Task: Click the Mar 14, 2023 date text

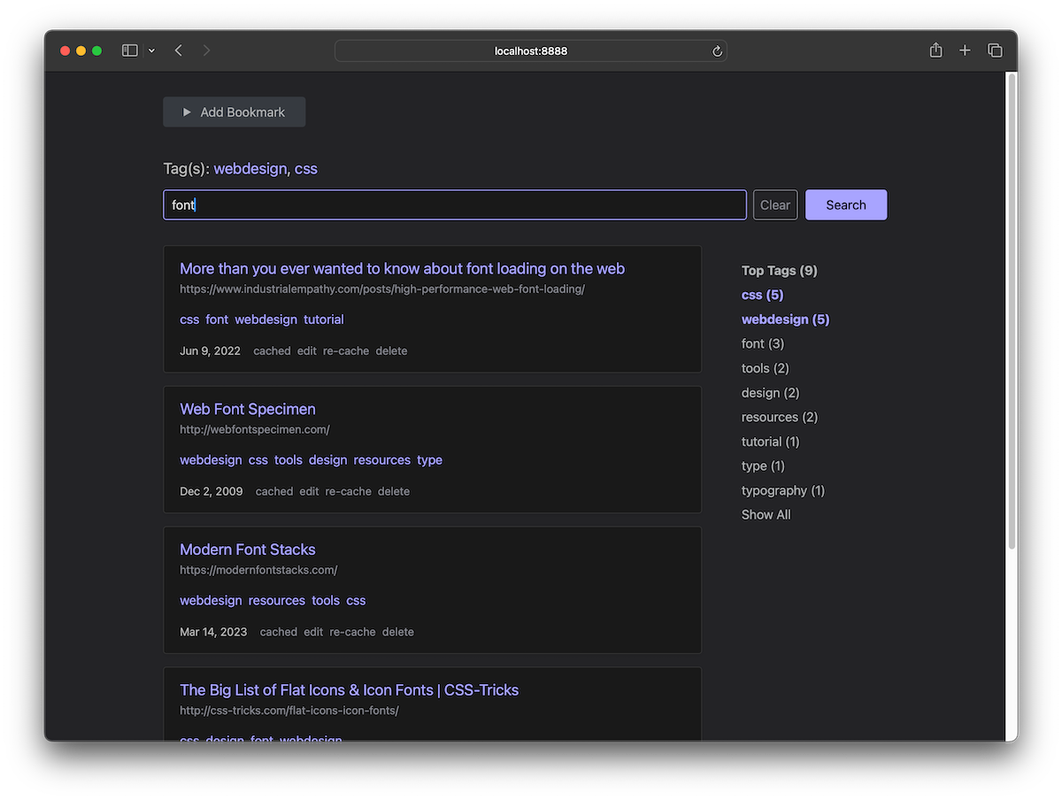Action: point(213,632)
